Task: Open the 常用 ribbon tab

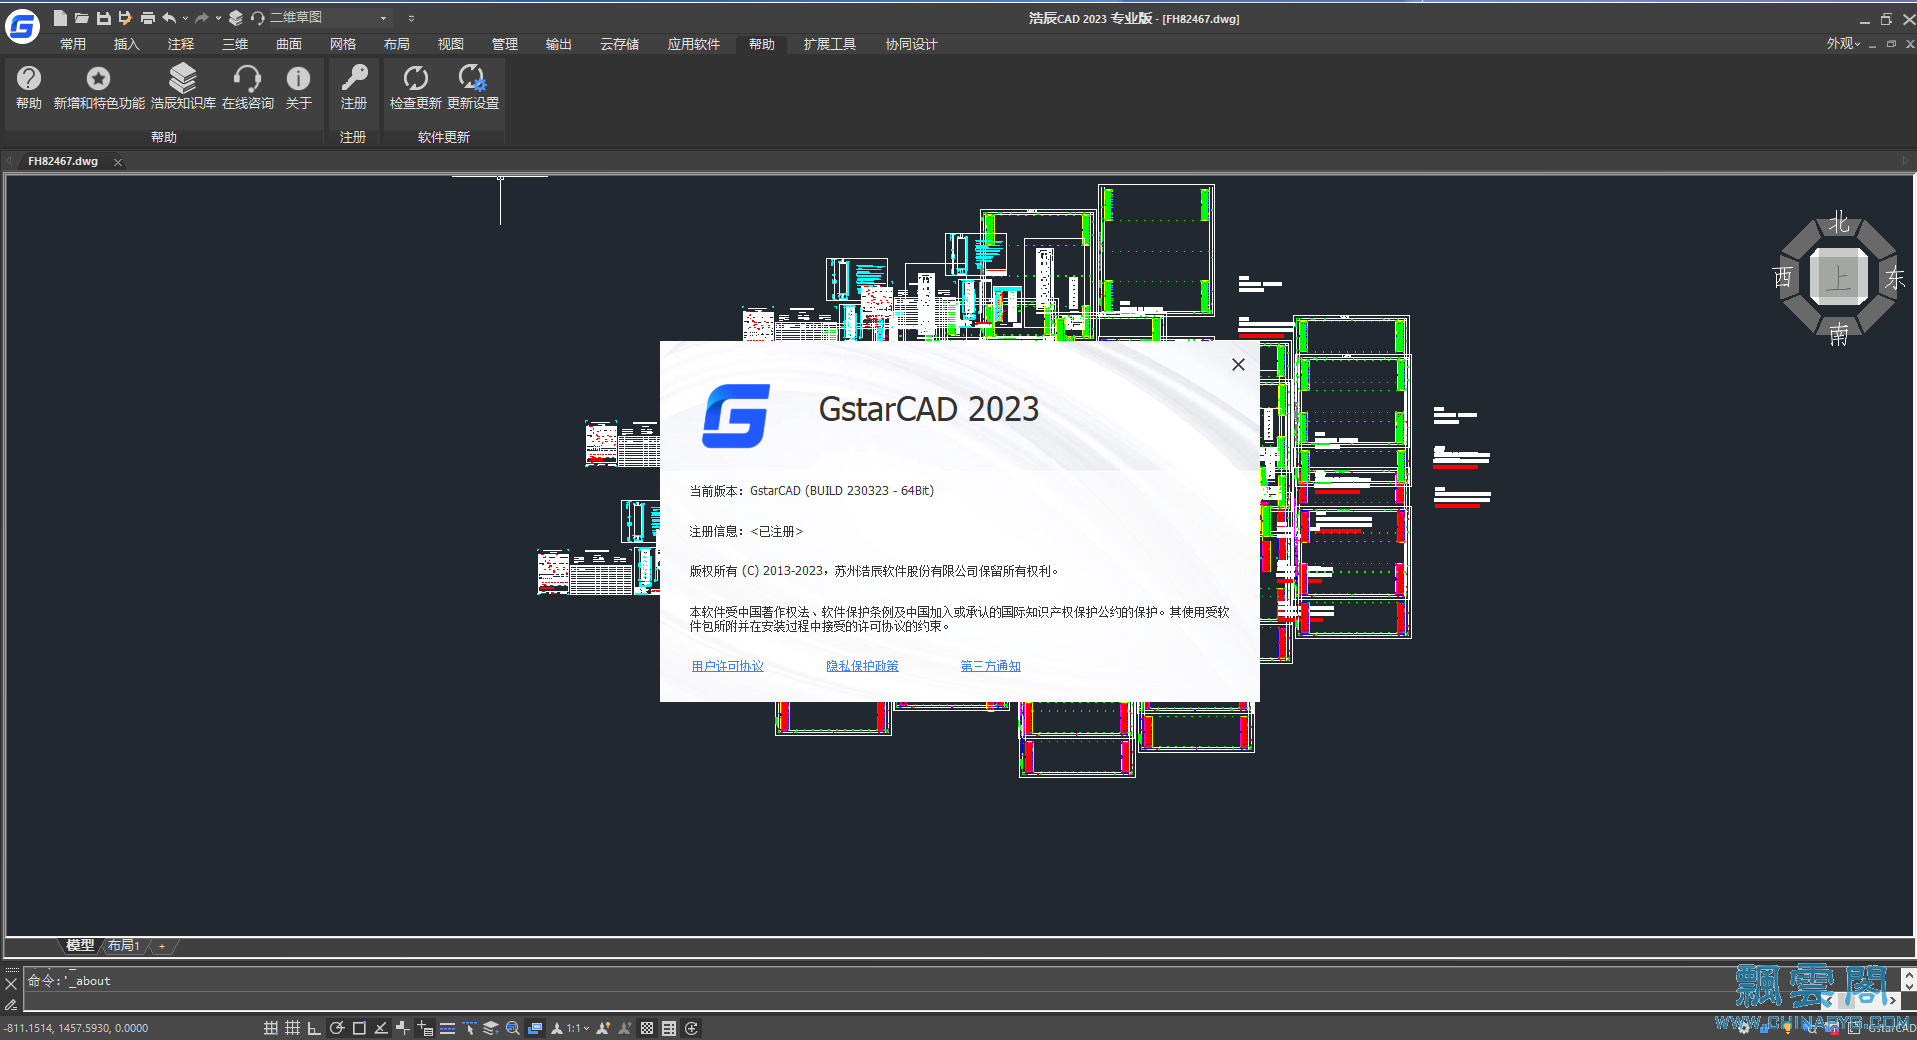Action: coord(73,44)
